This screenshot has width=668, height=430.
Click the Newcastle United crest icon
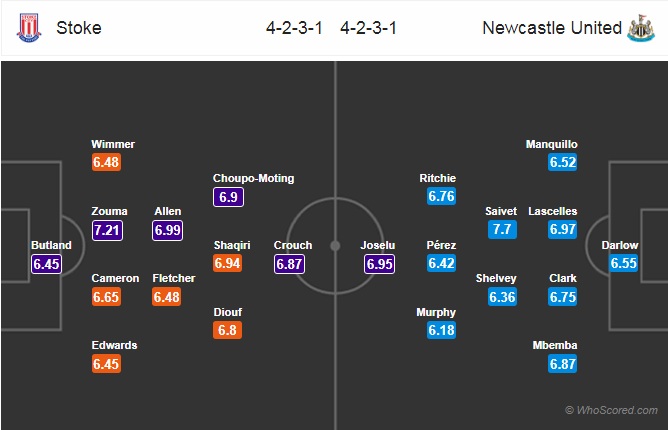point(641,28)
